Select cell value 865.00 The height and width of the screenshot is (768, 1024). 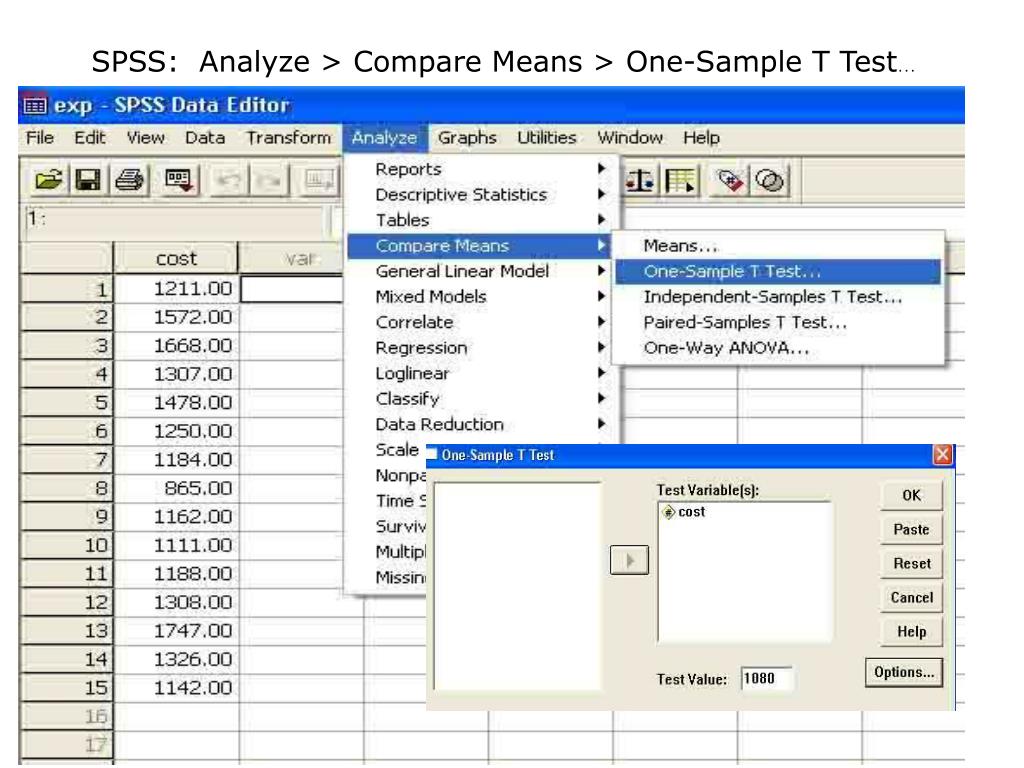176,488
